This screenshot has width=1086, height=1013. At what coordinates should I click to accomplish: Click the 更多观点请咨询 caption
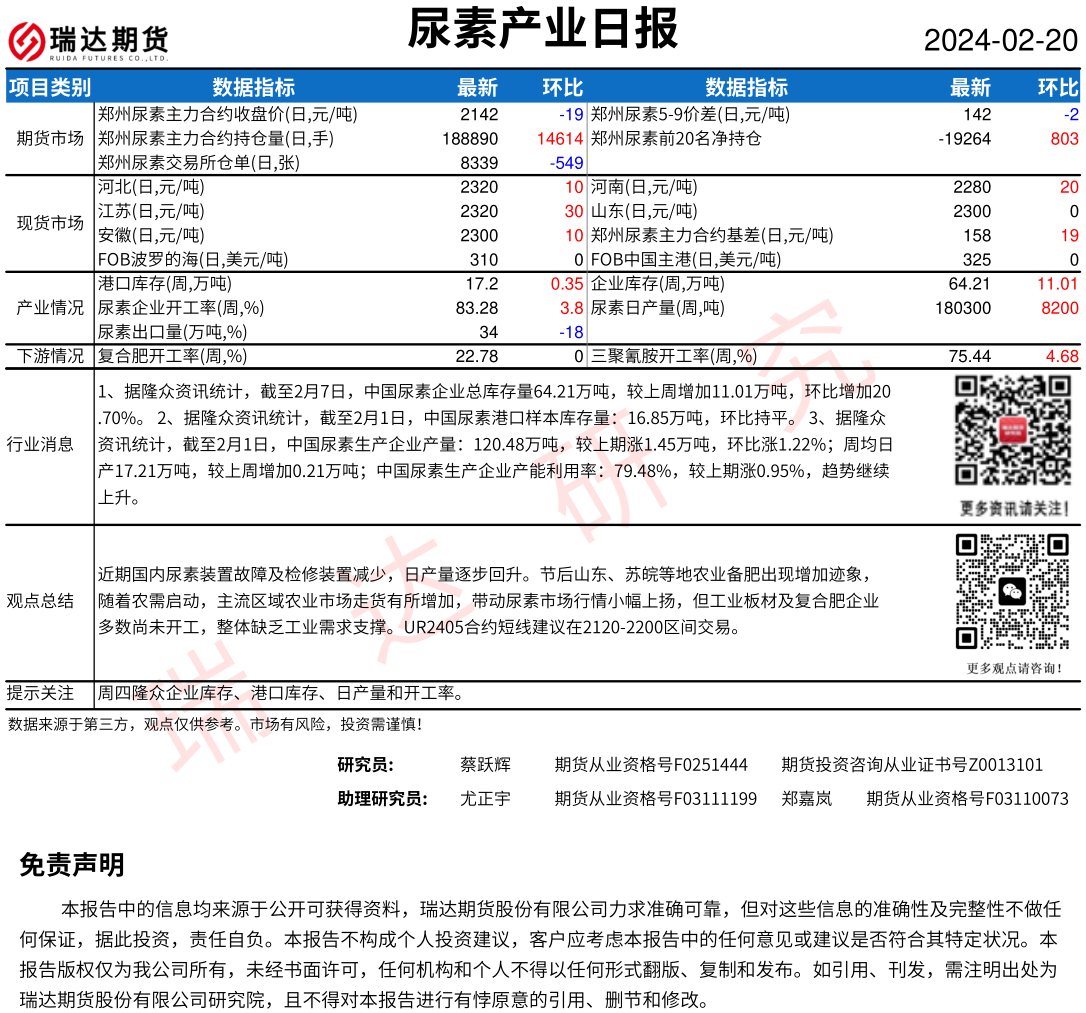click(x=1012, y=668)
